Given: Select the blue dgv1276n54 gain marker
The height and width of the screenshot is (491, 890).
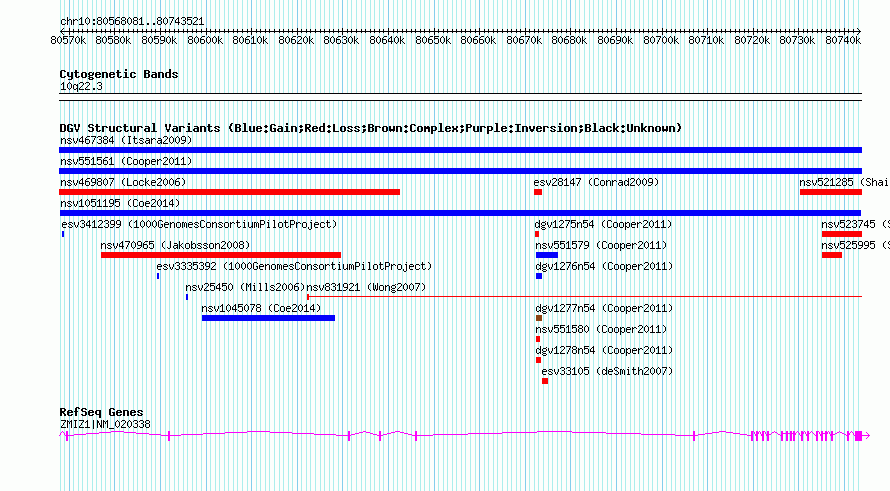Looking at the screenshot, I should coord(539,276).
